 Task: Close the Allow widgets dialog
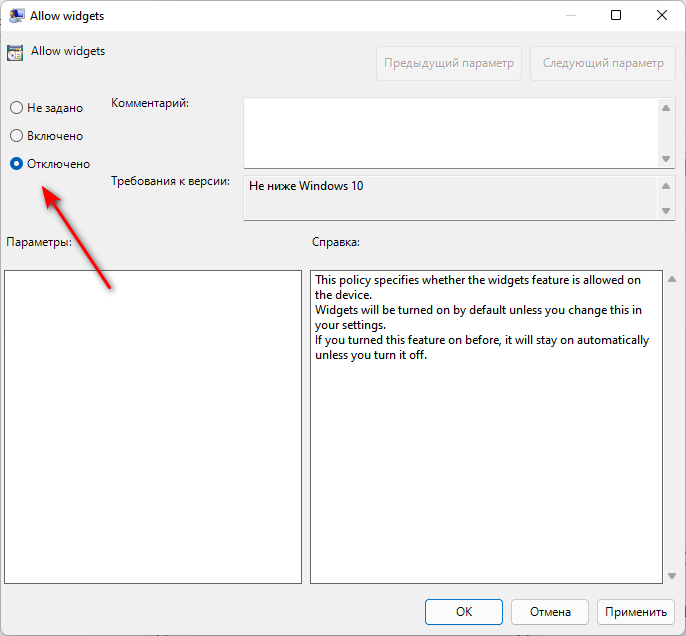coord(662,15)
